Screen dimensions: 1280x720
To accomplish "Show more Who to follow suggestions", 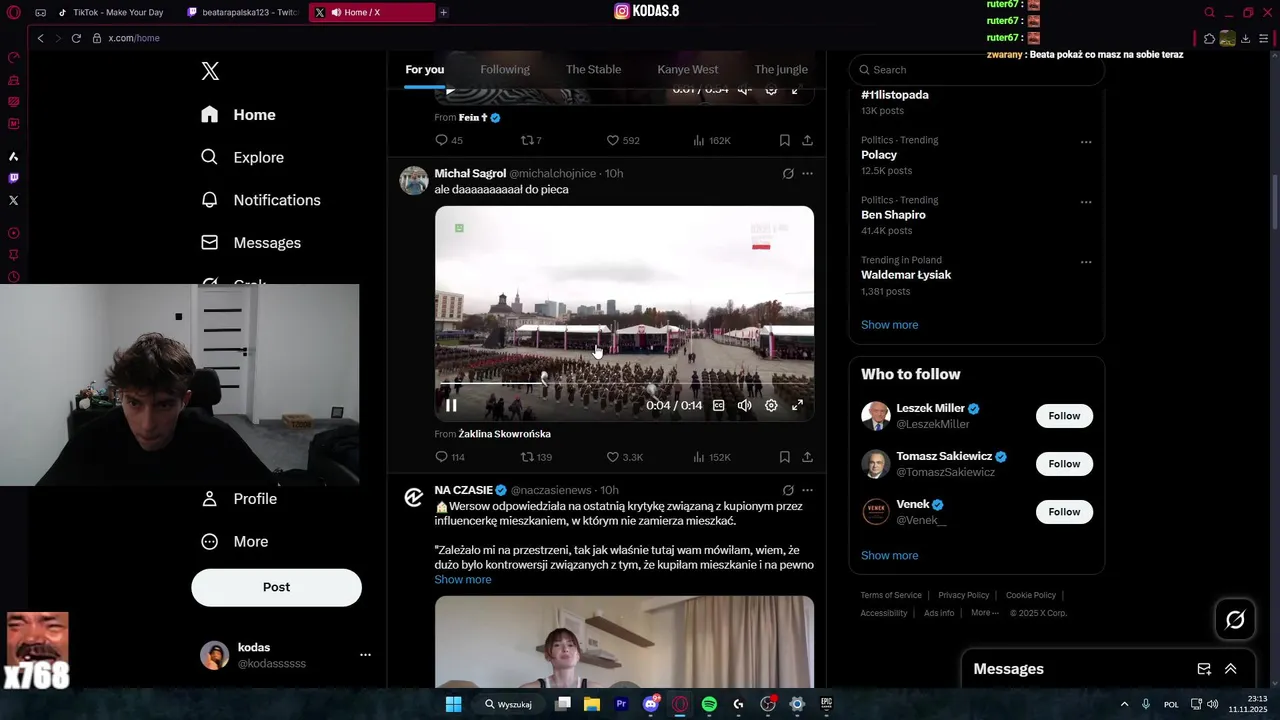I will coord(889,556).
